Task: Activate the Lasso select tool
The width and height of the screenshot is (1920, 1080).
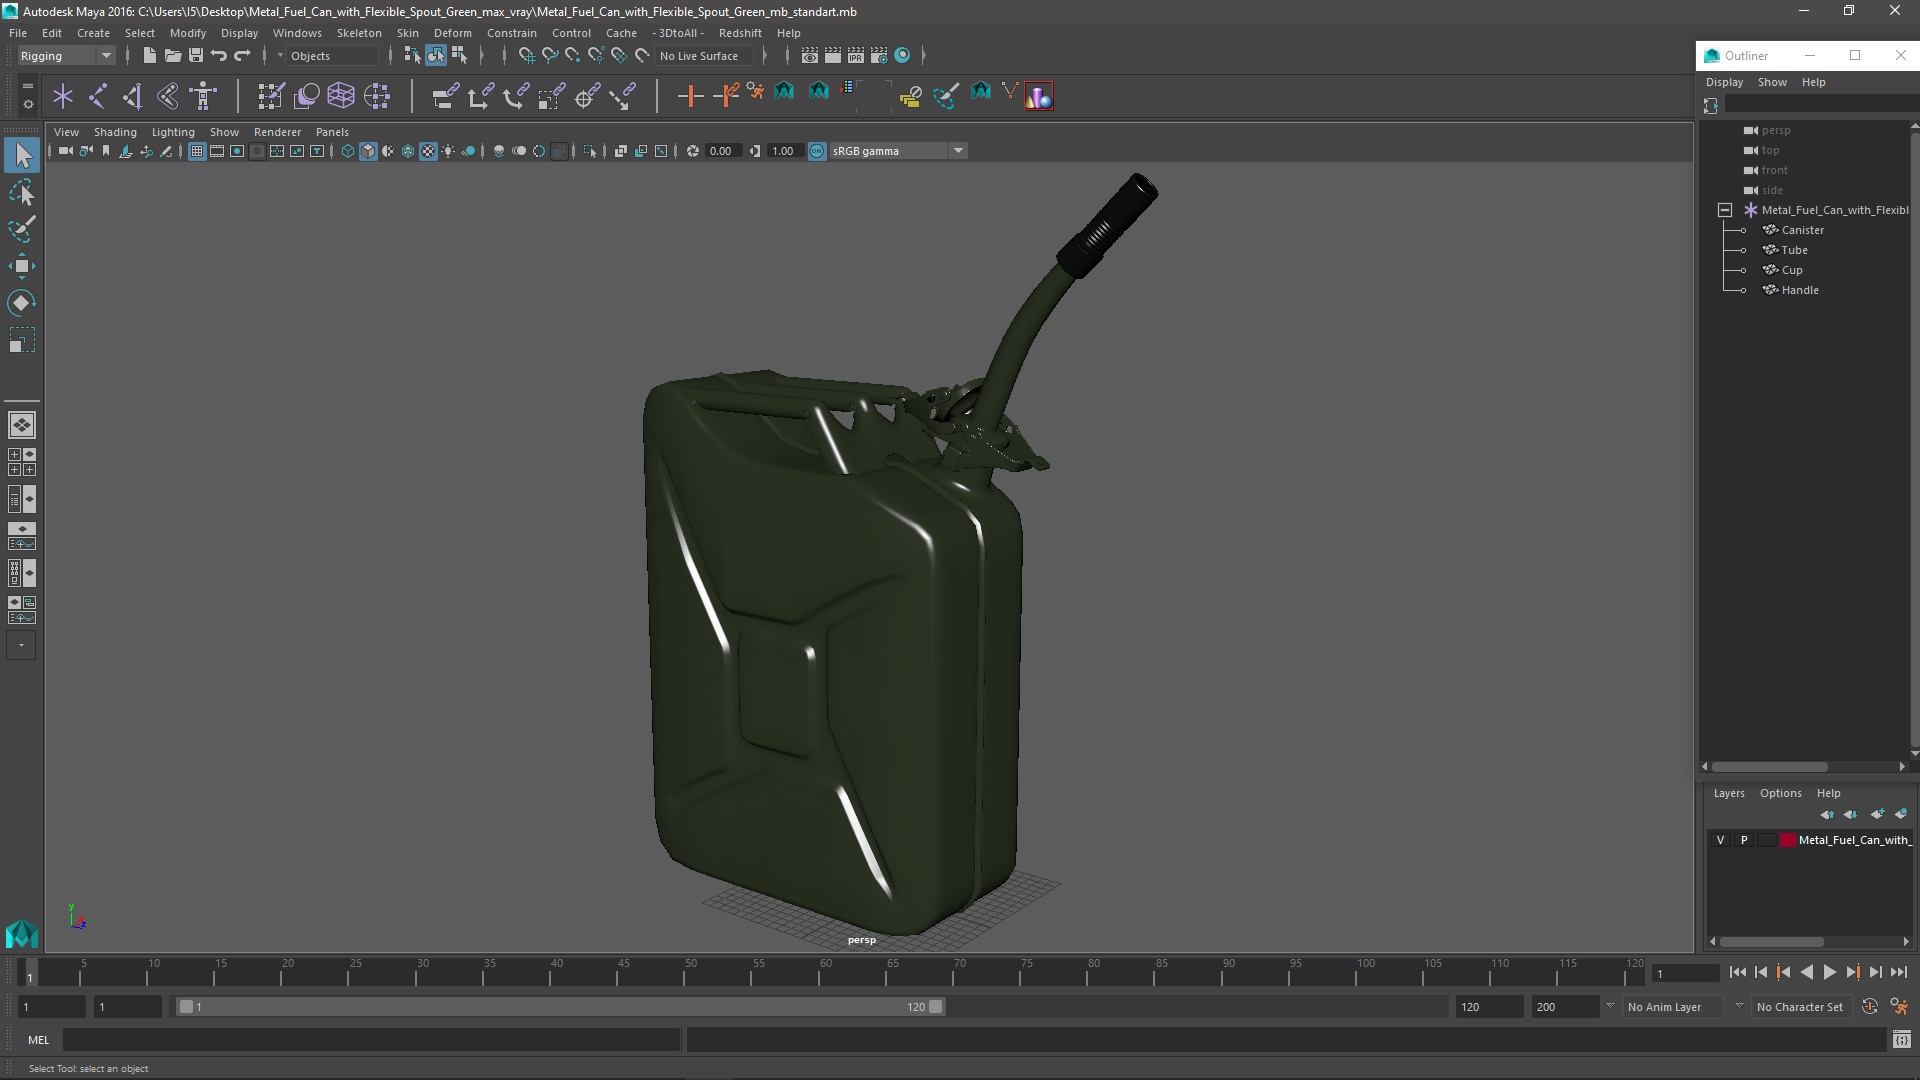Action: [22, 192]
